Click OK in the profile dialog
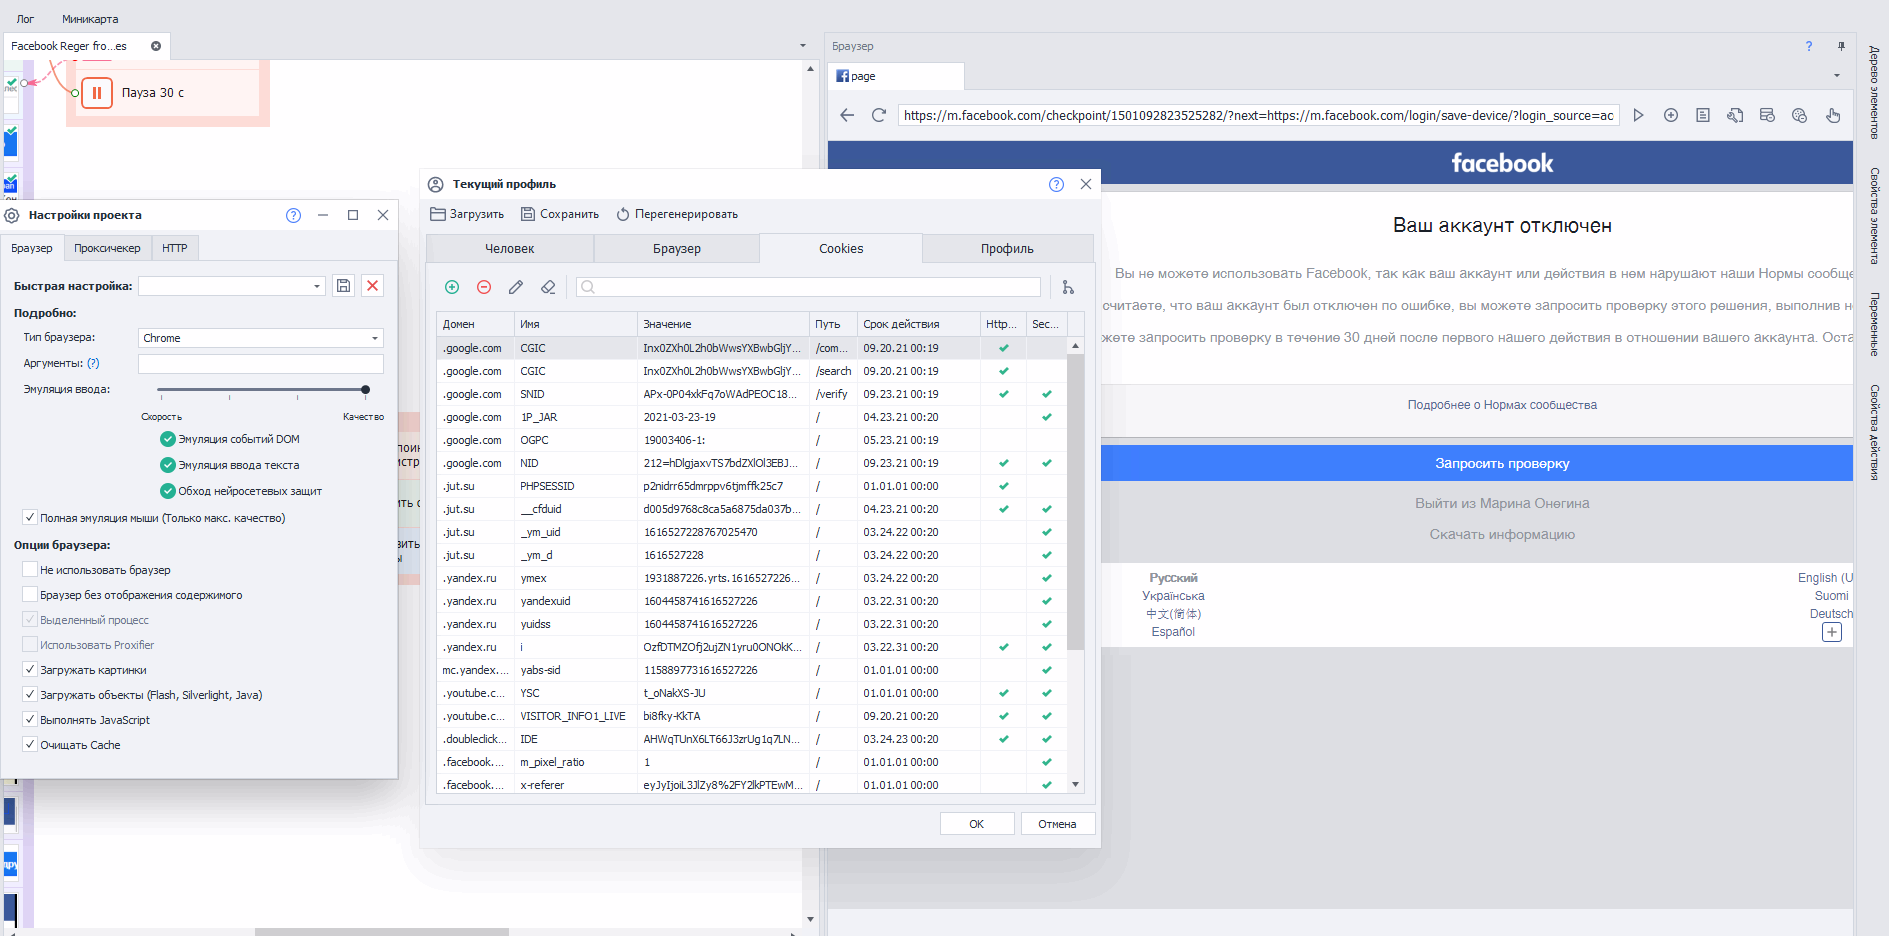Viewport: 1889px width, 936px height. point(977,824)
